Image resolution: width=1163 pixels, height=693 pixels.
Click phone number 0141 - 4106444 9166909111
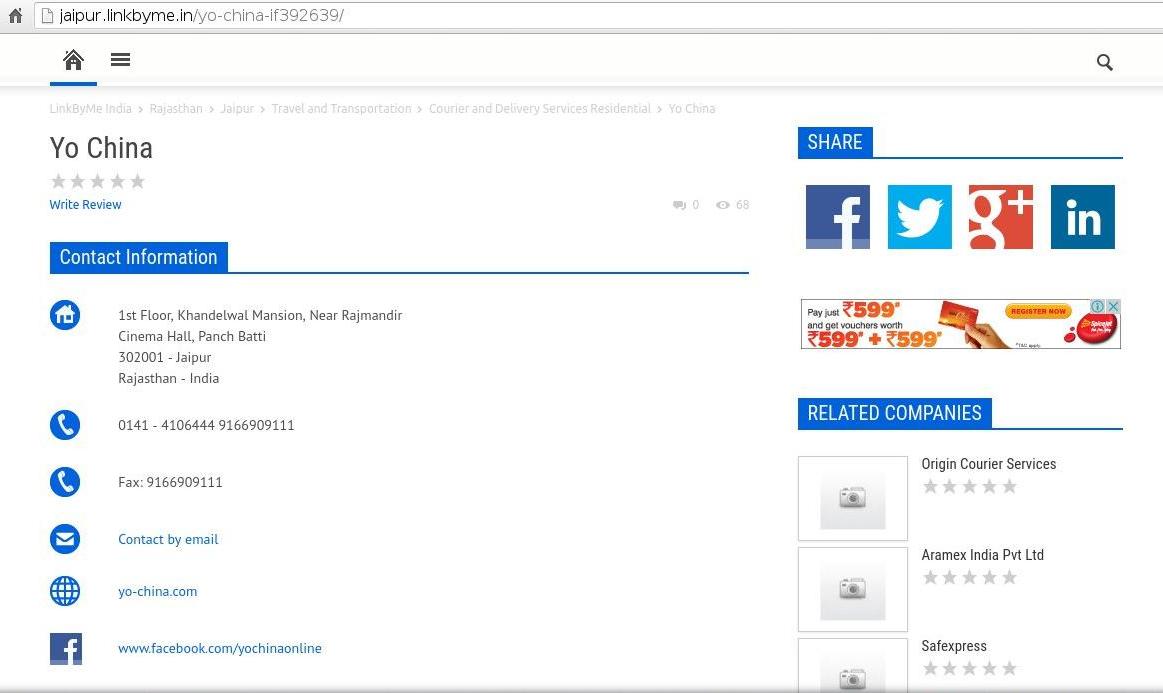(206, 425)
